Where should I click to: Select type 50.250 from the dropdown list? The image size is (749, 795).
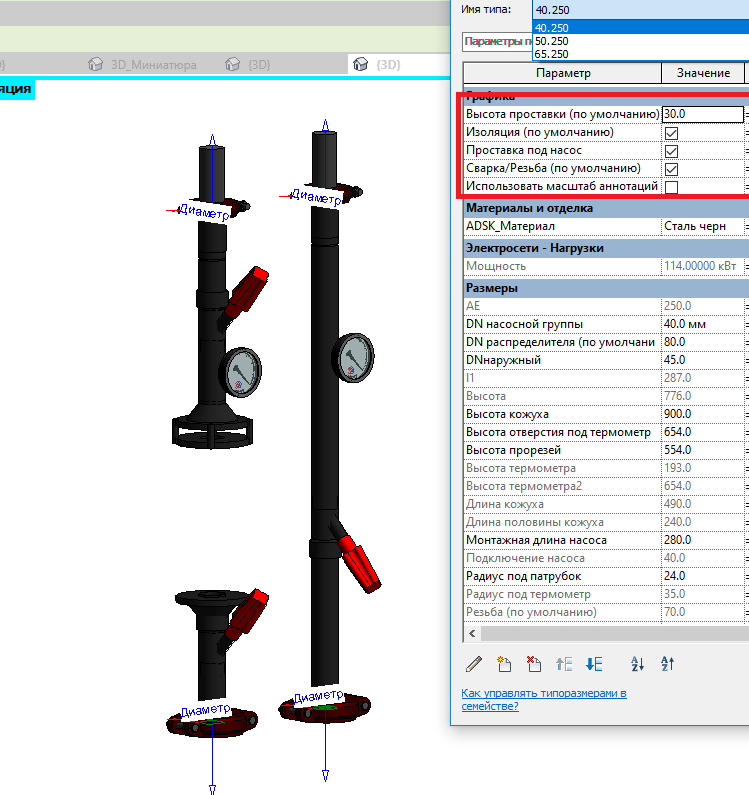551,41
